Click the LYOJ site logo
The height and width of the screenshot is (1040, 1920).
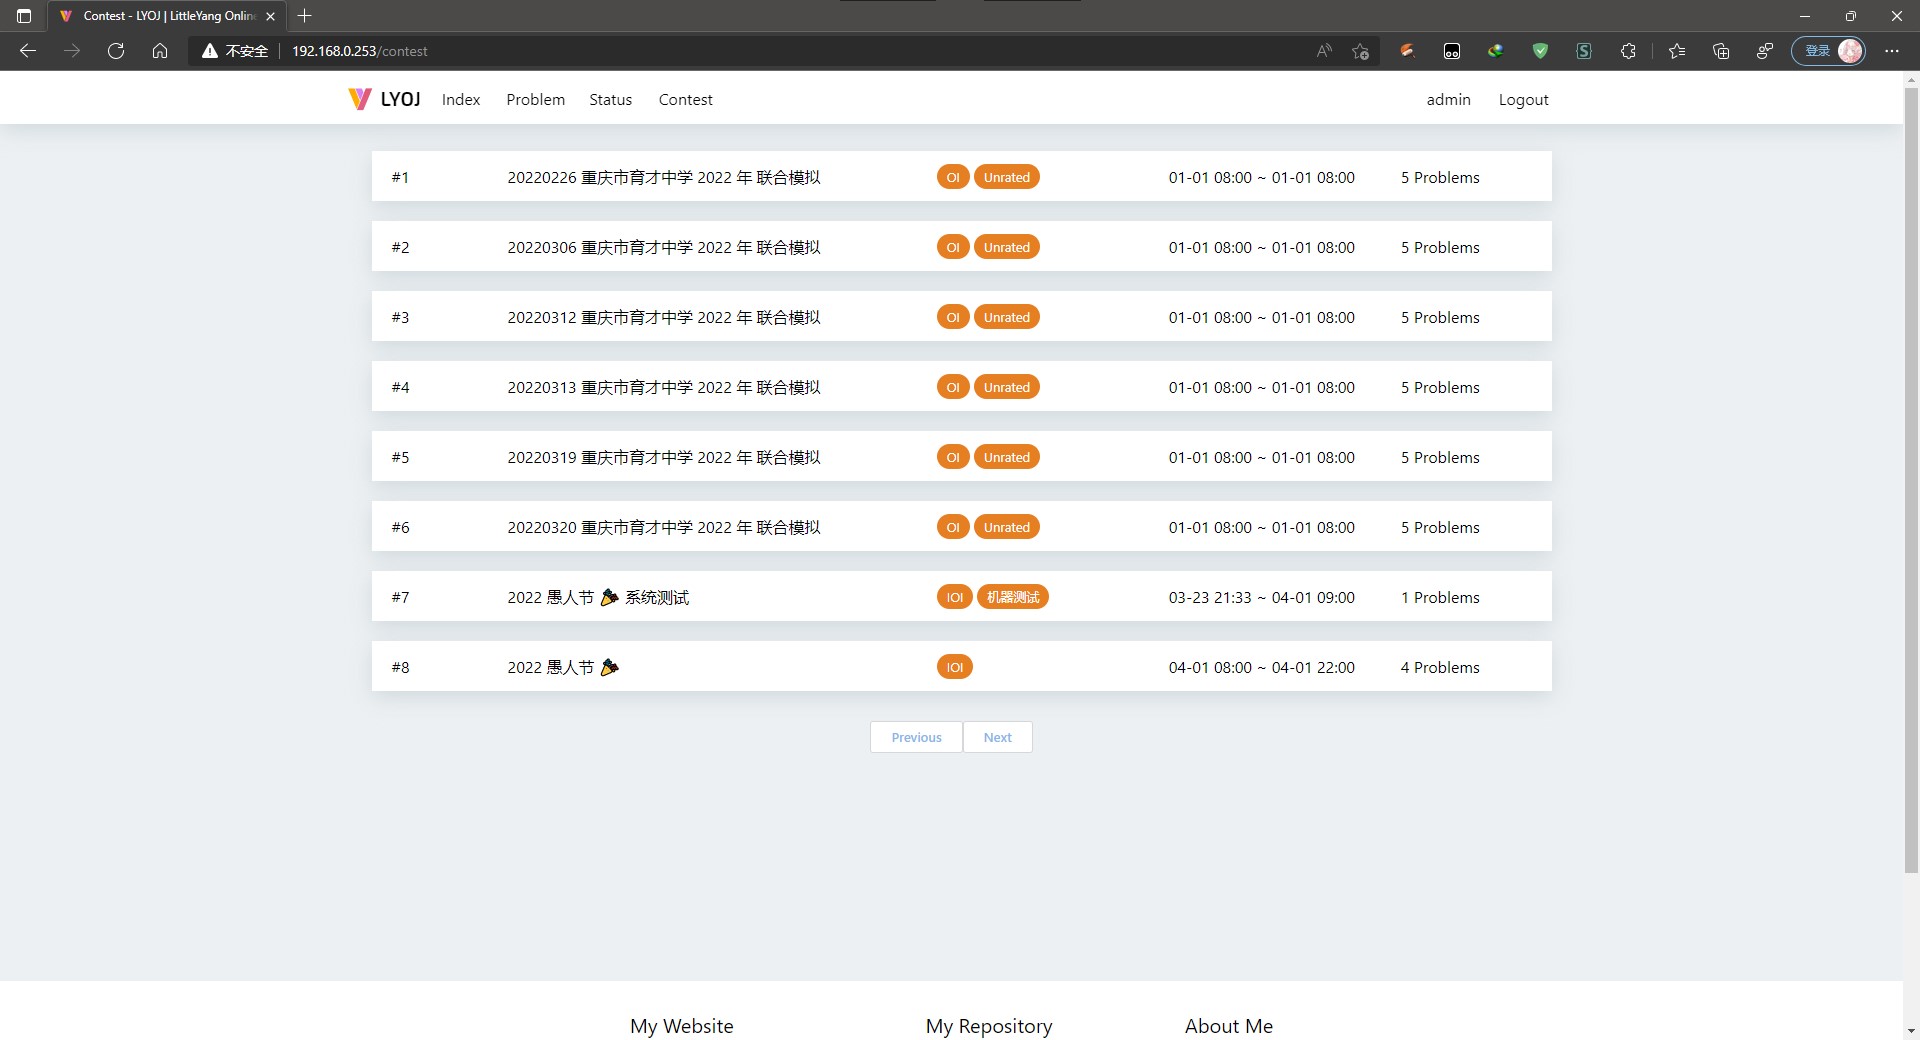coord(384,99)
